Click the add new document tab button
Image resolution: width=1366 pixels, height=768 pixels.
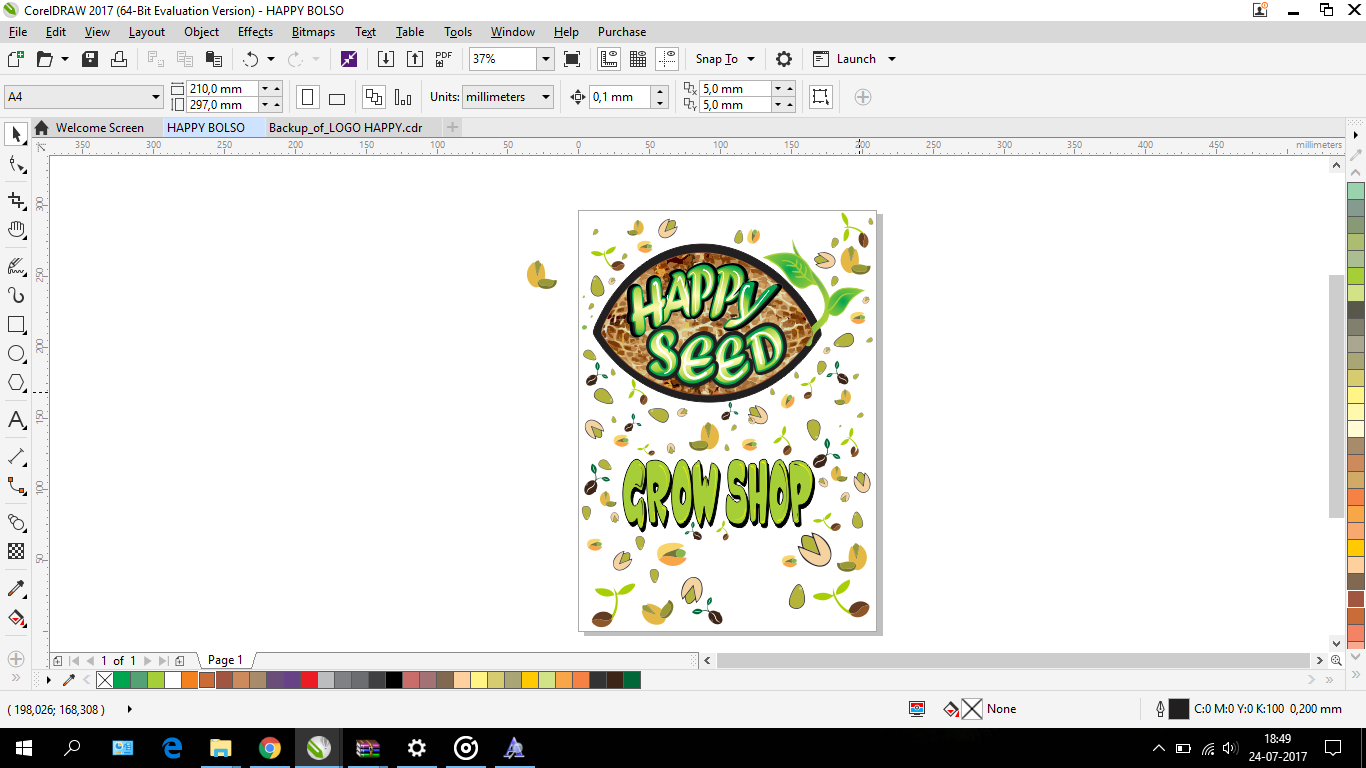tap(452, 127)
